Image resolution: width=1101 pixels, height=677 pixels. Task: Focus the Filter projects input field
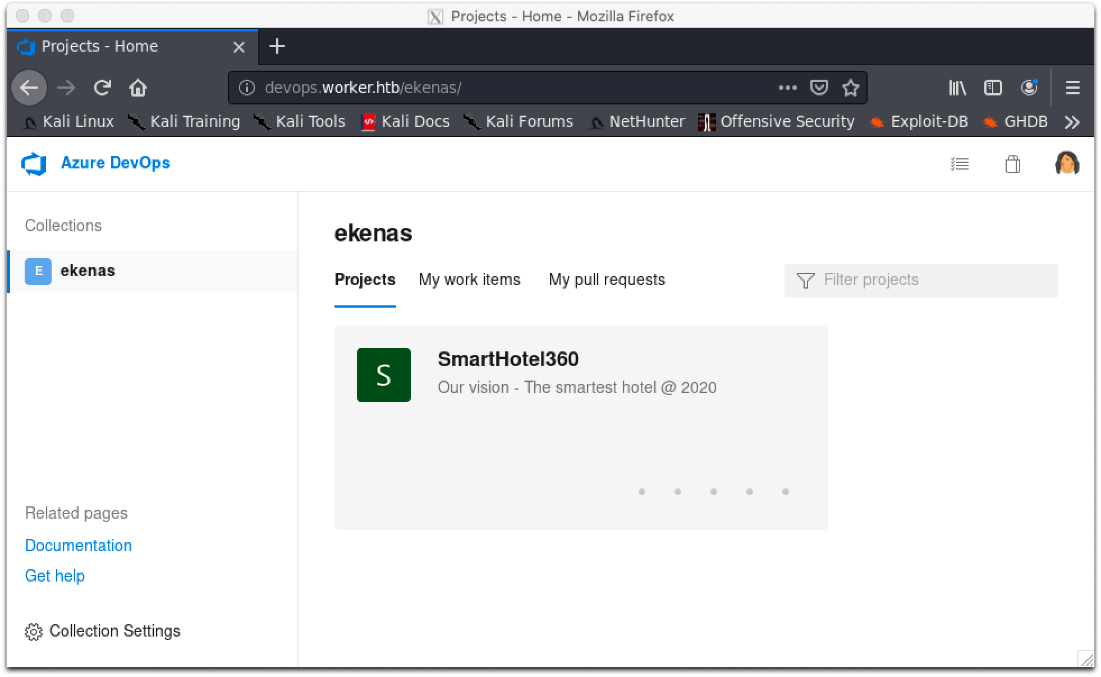[x=921, y=281]
